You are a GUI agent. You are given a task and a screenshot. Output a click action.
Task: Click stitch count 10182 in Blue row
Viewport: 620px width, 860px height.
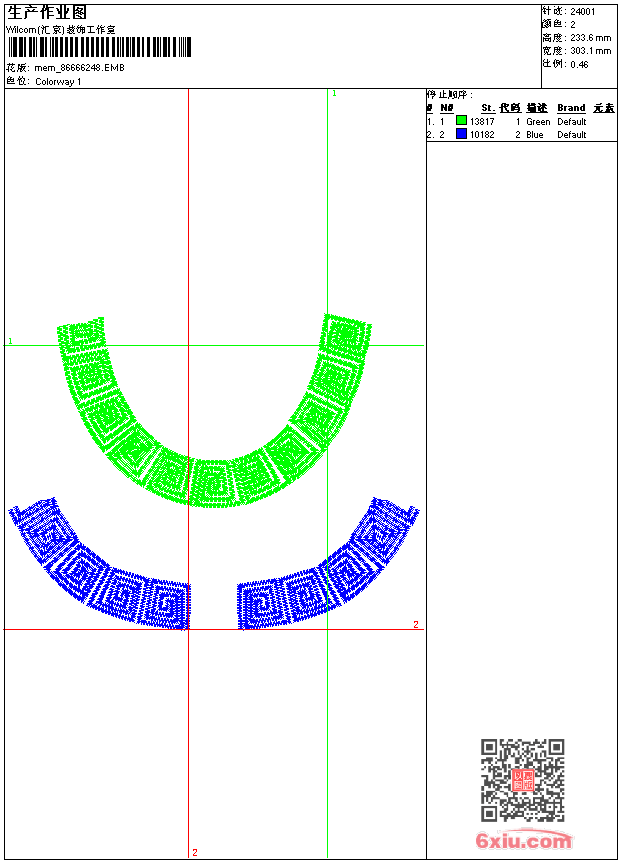pos(482,135)
